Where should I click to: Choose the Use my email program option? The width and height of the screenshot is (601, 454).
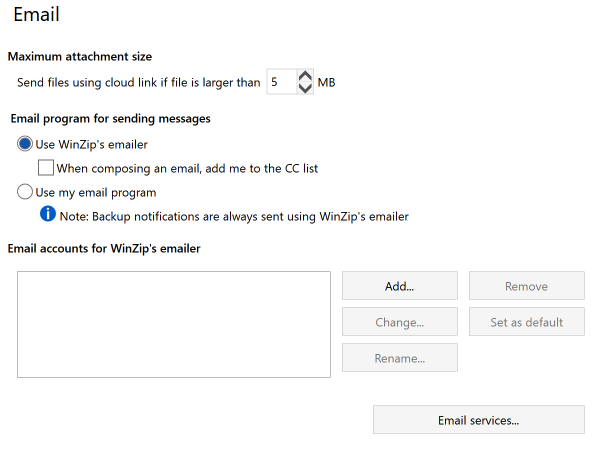tap(25, 192)
